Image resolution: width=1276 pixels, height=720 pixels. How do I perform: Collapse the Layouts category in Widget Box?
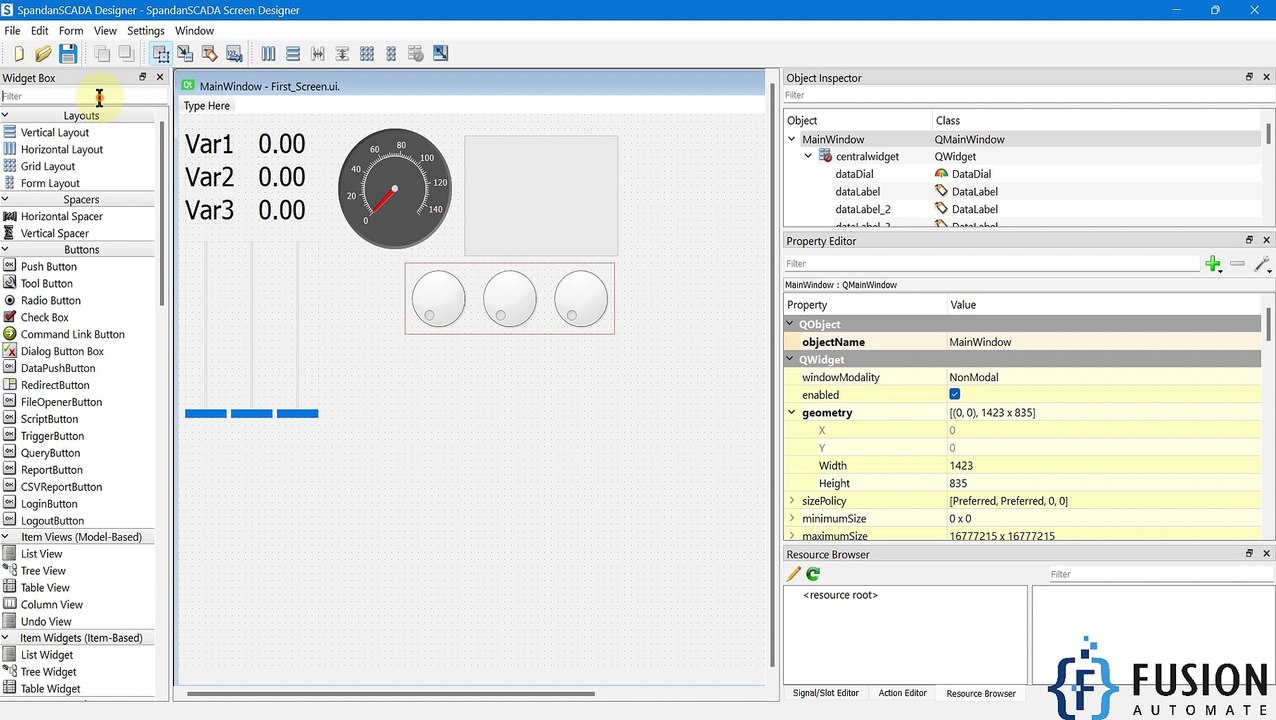pyautogui.click(x=5, y=116)
